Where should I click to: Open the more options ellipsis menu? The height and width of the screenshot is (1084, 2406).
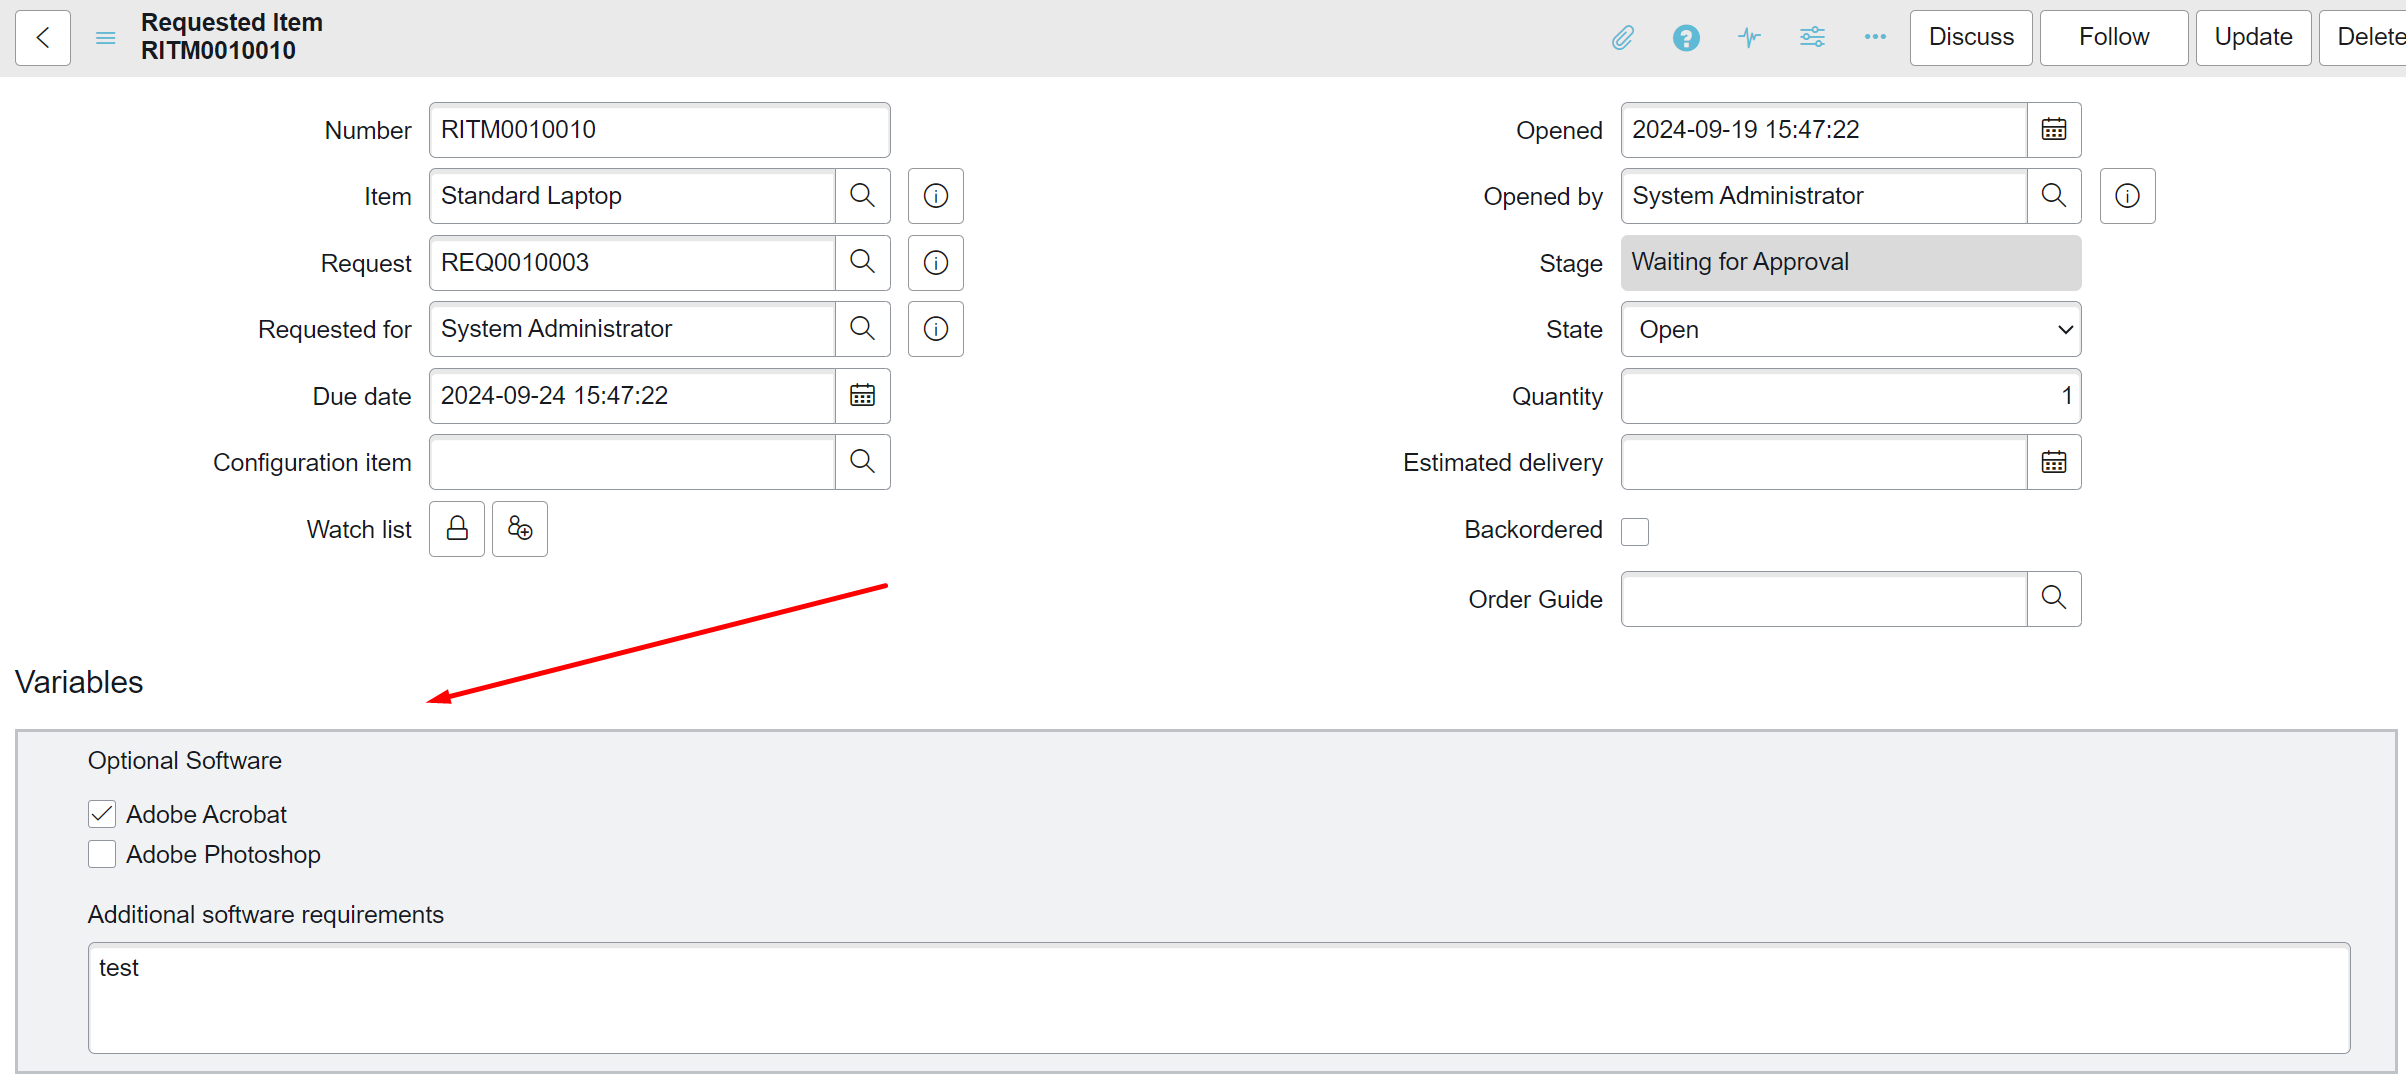1875,38
